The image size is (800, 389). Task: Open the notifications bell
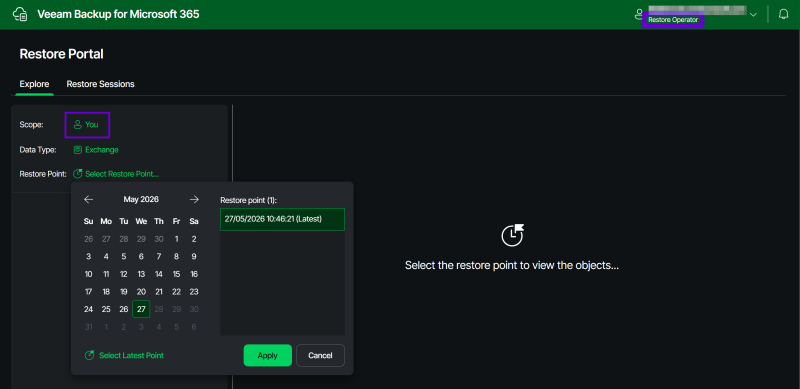(784, 14)
